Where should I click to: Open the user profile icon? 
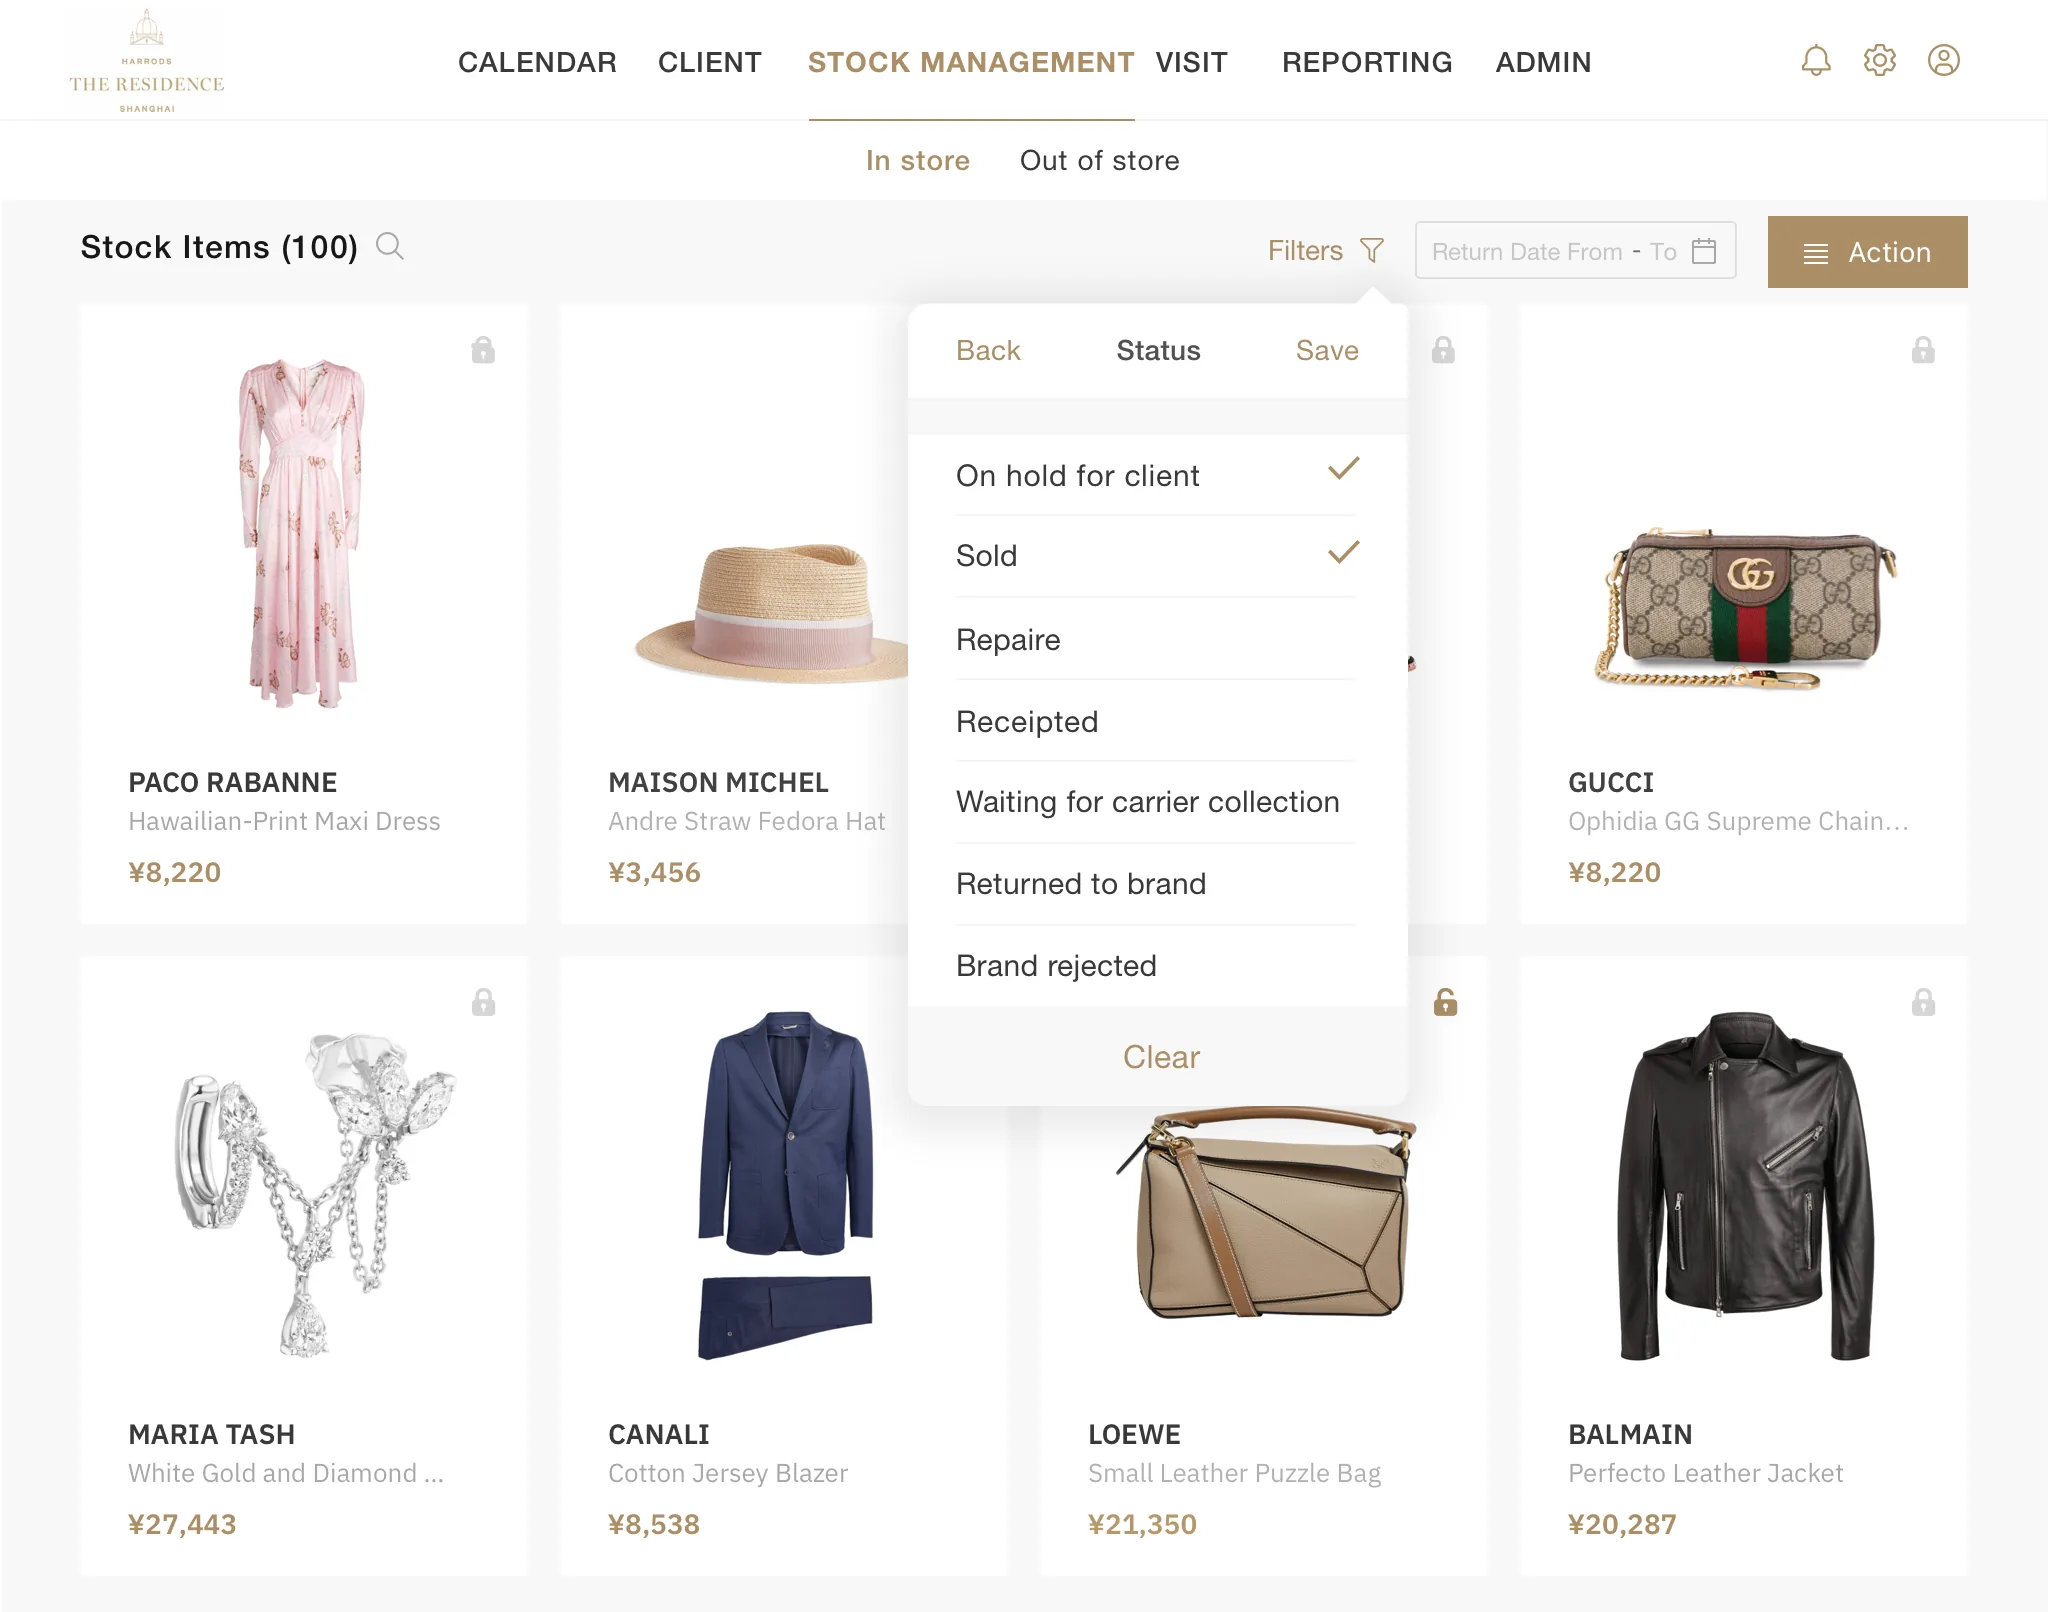[1943, 61]
